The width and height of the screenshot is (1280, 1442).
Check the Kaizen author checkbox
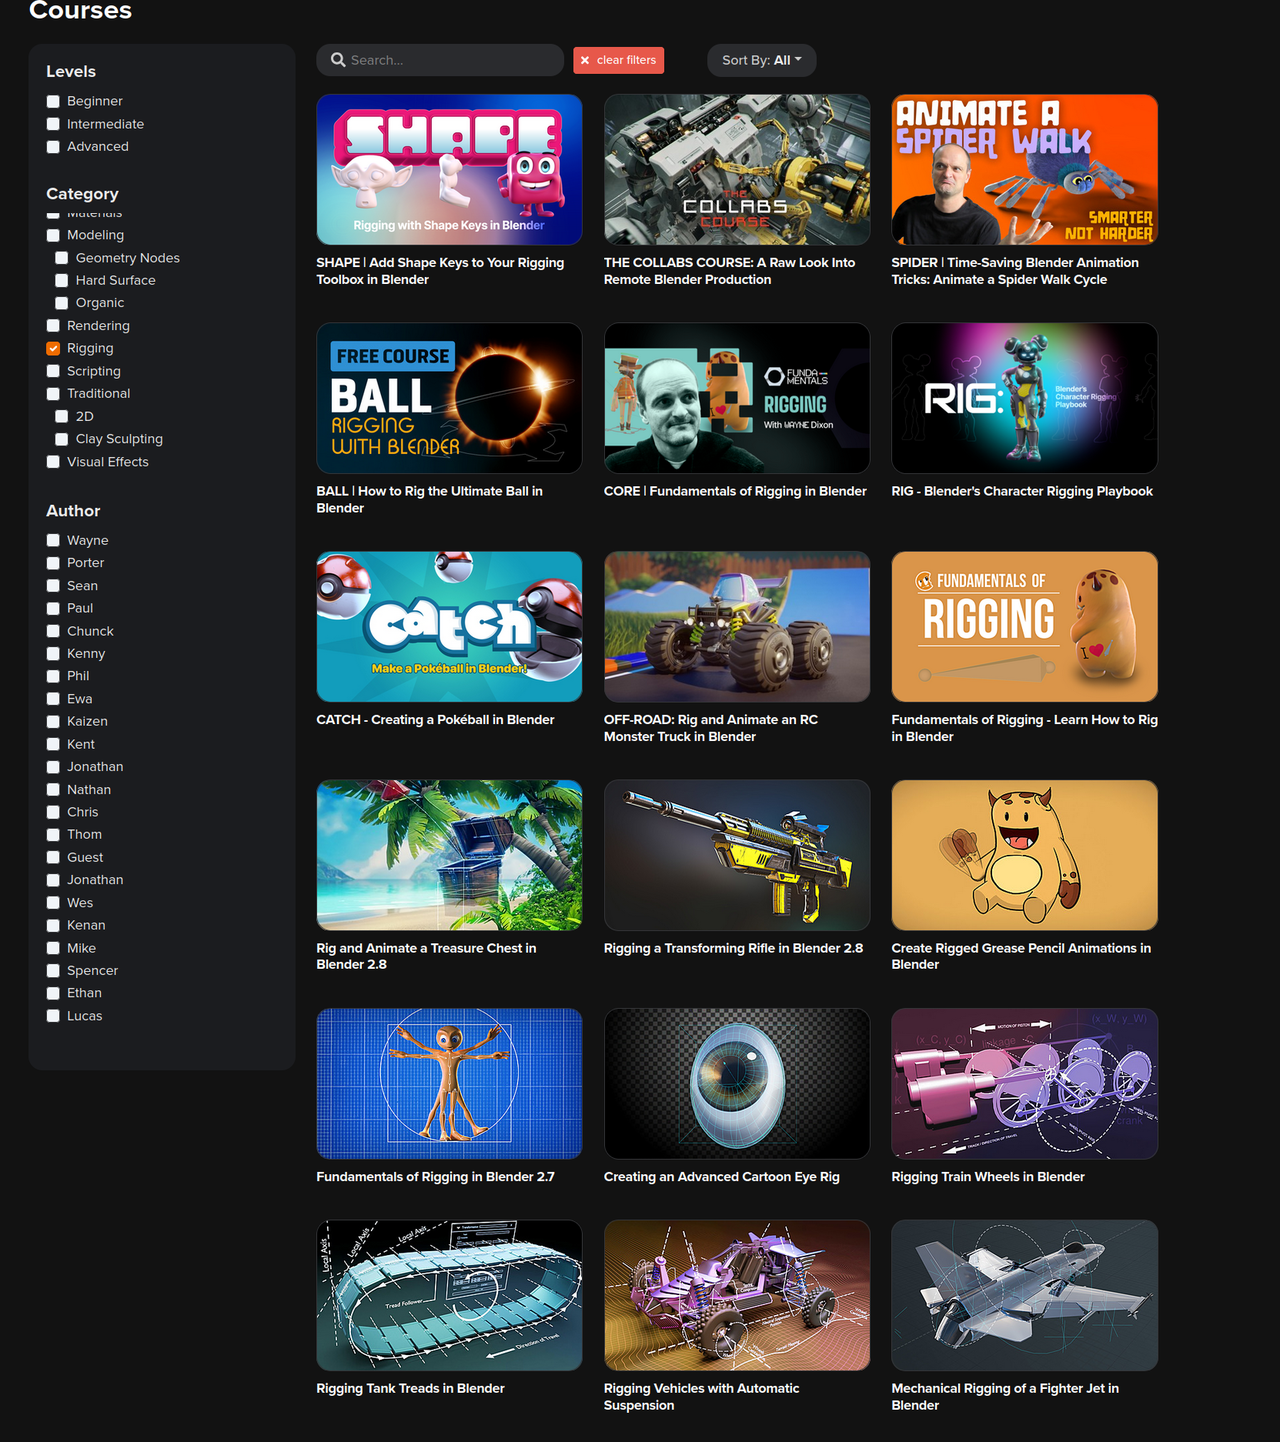coord(53,722)
